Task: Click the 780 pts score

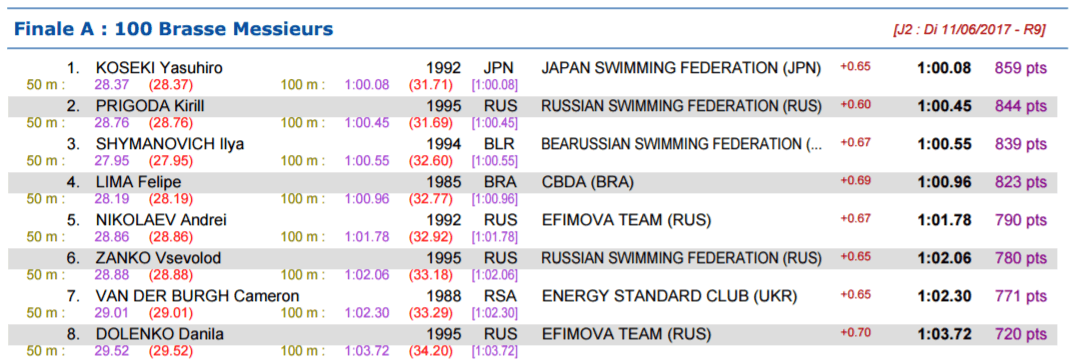Action: (x=1021, y=259)
